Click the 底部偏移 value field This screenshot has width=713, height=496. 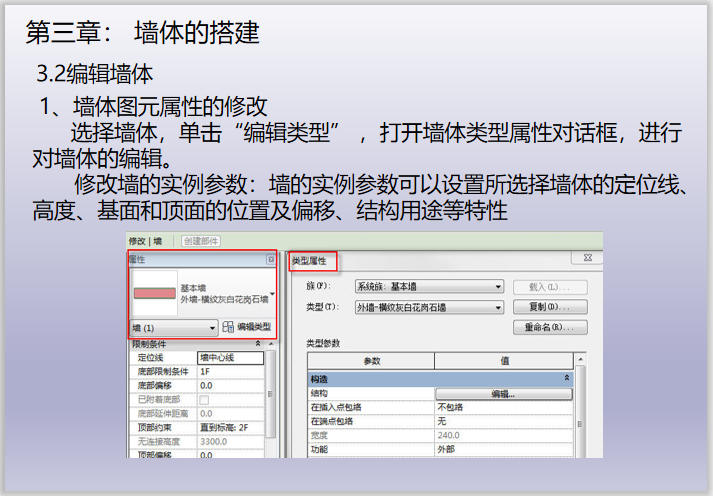pos(230,385)
